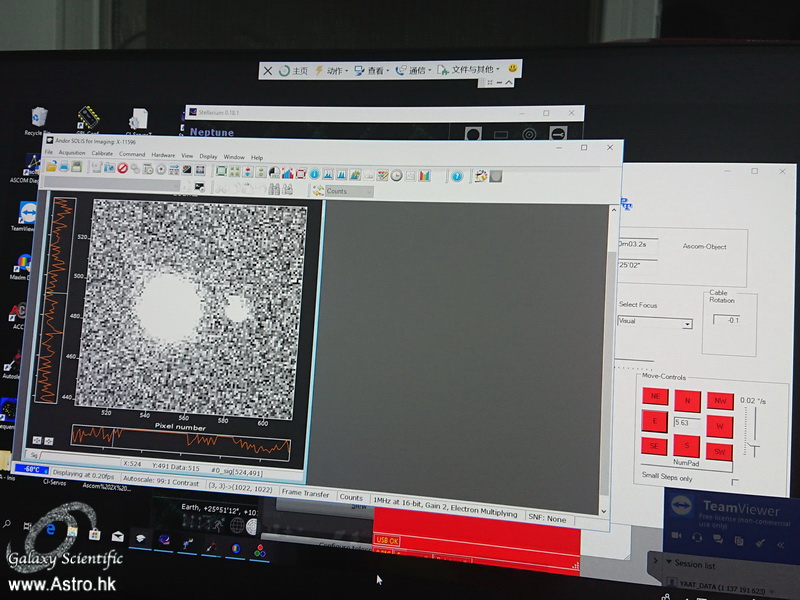Image resolution: width=800 pixels, height=600 pixels.
Task: Click the red abort acquisition icon
Action: coord(122,170)
